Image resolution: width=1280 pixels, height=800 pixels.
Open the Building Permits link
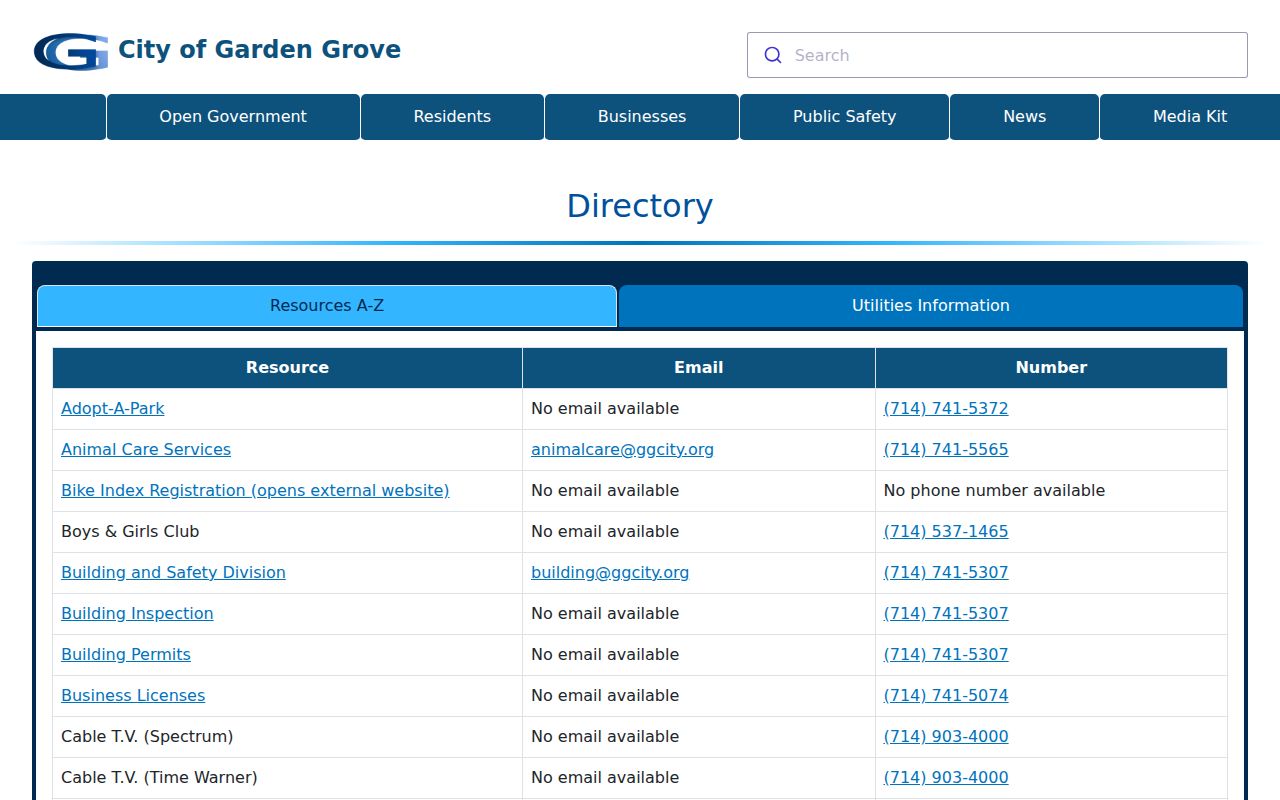coord(126,654)
